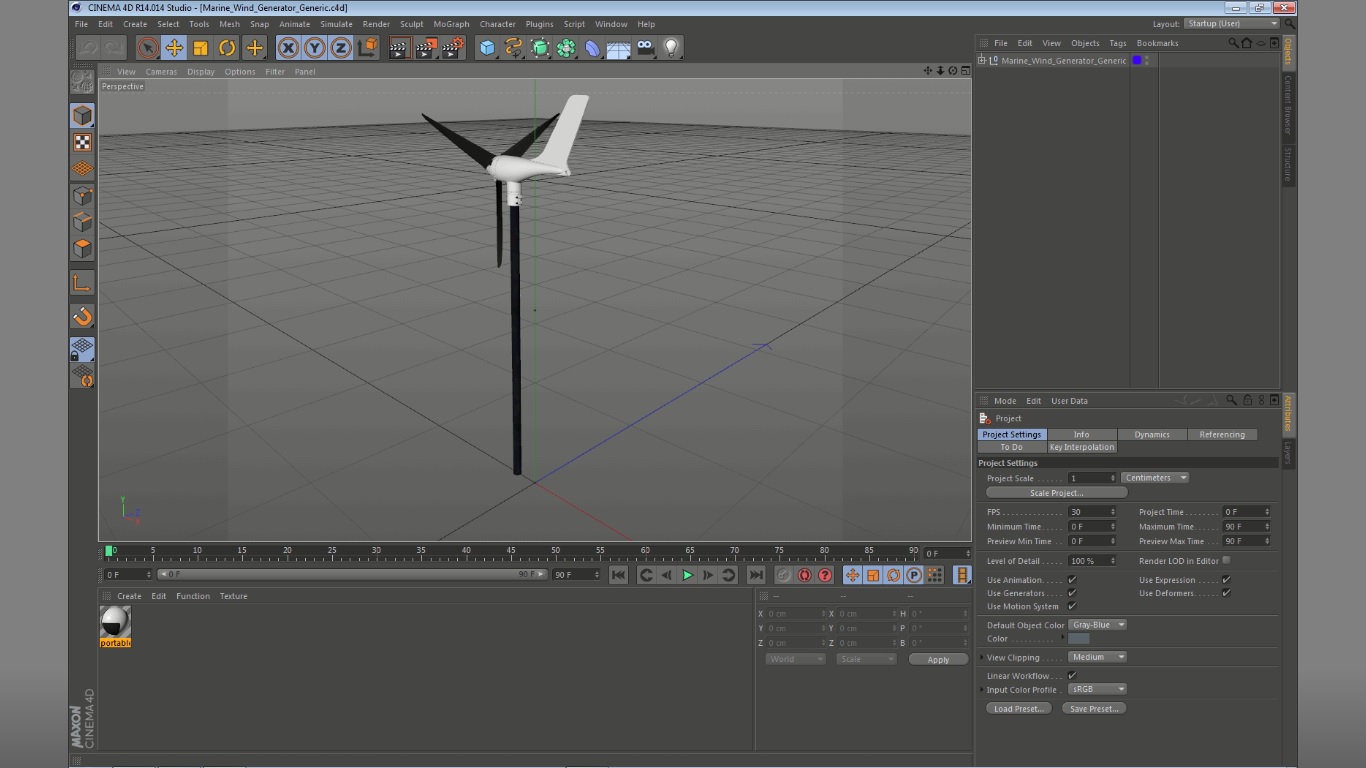Activate the Rotate tool in top toolbar
Image resolution: width=1366 pixels, height=768 pixels.
(227, 47)
